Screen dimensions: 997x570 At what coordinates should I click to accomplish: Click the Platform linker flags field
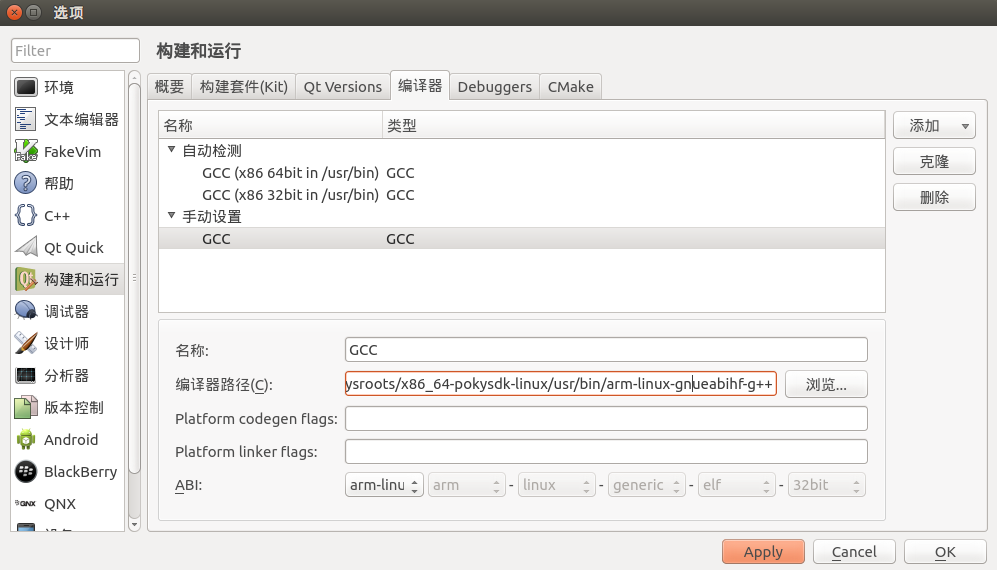(606, 452)
